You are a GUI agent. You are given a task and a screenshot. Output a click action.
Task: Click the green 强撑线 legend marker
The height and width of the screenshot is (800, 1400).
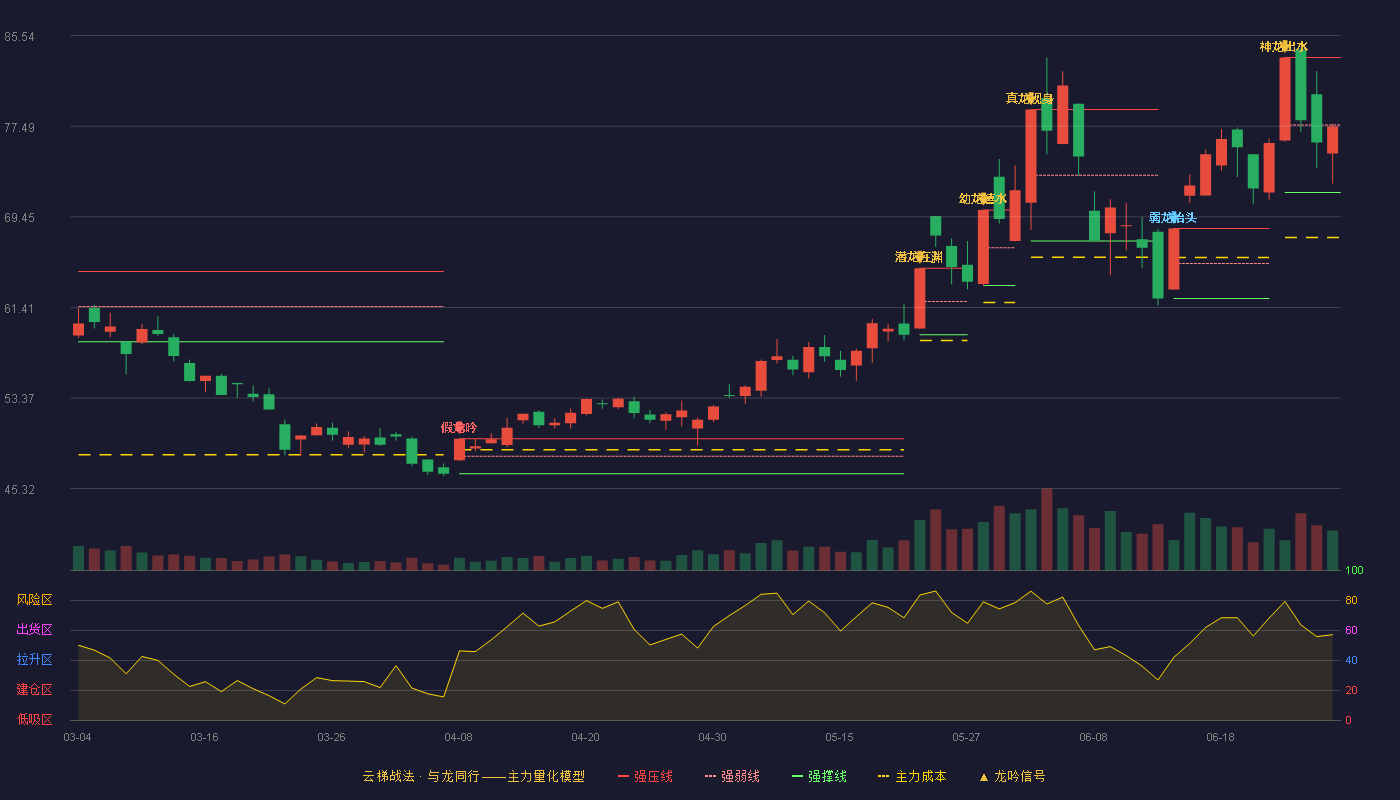point(797,776)
